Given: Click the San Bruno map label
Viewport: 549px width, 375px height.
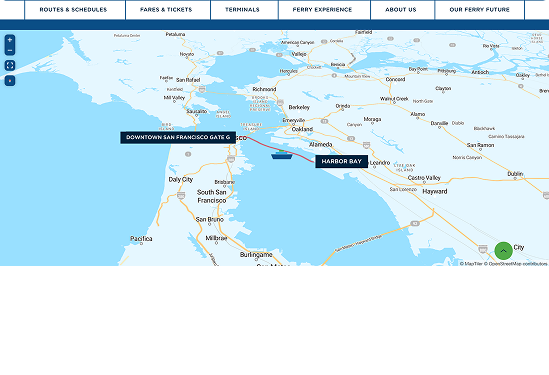Looking at the screenshot, I should 209,219.
